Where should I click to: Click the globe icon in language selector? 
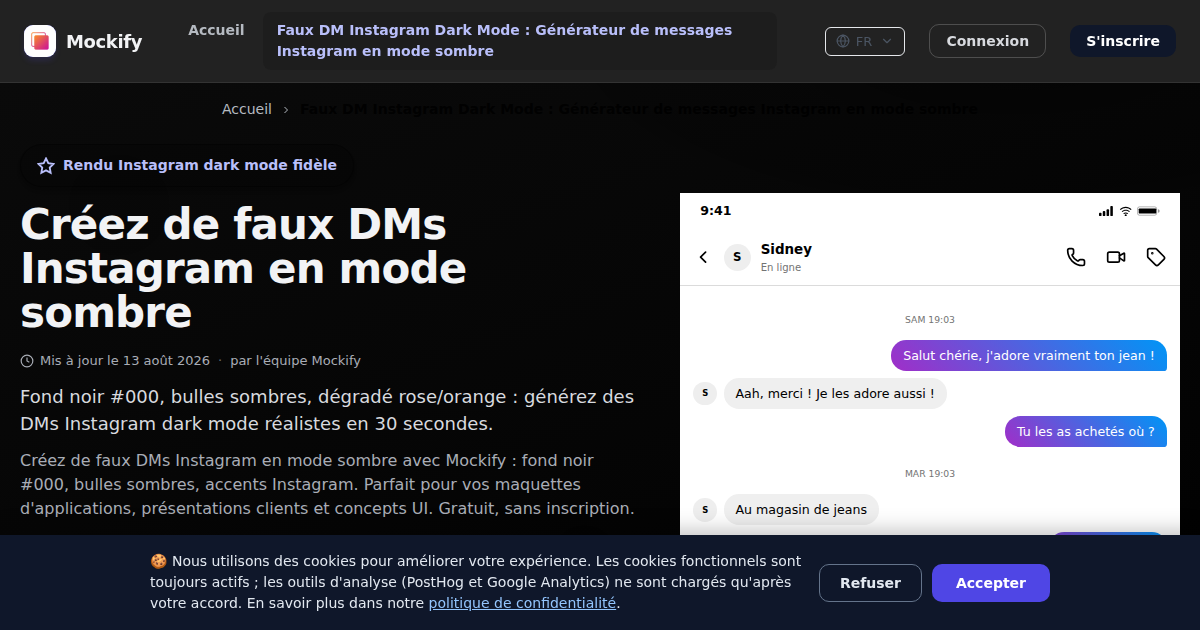[843, 41]
